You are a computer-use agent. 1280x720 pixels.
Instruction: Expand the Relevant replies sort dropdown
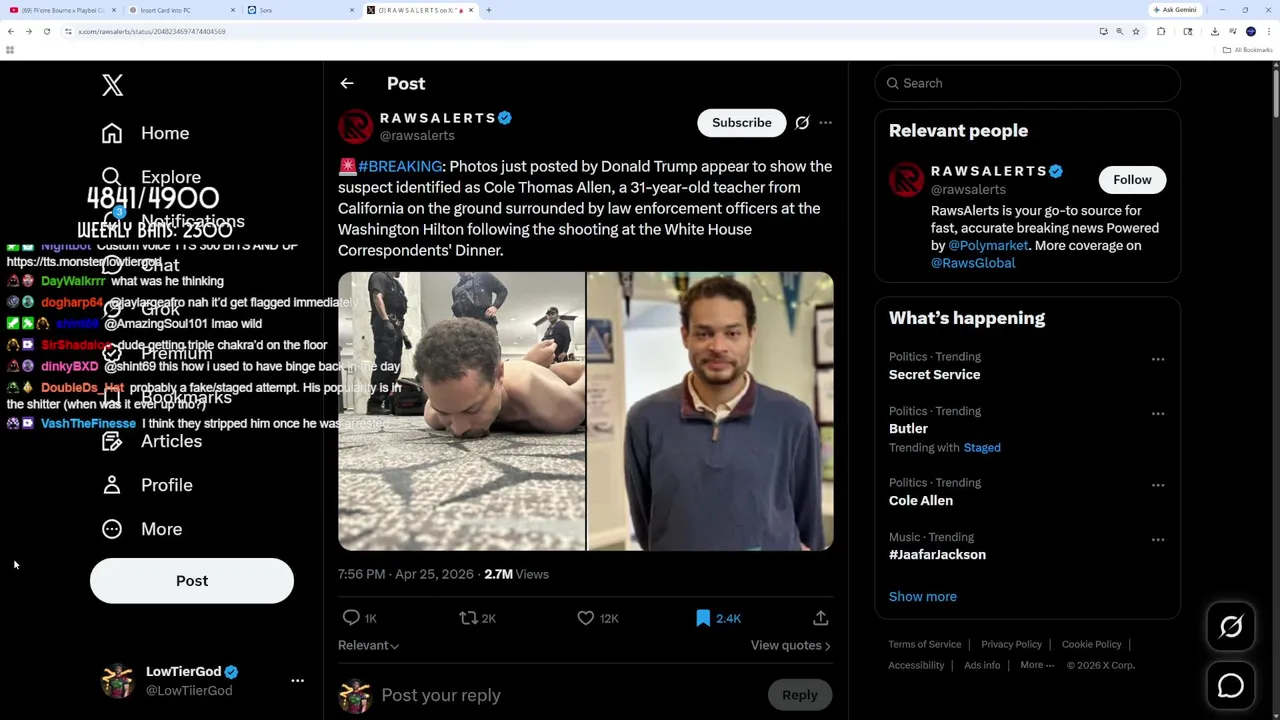pos(368,645)
